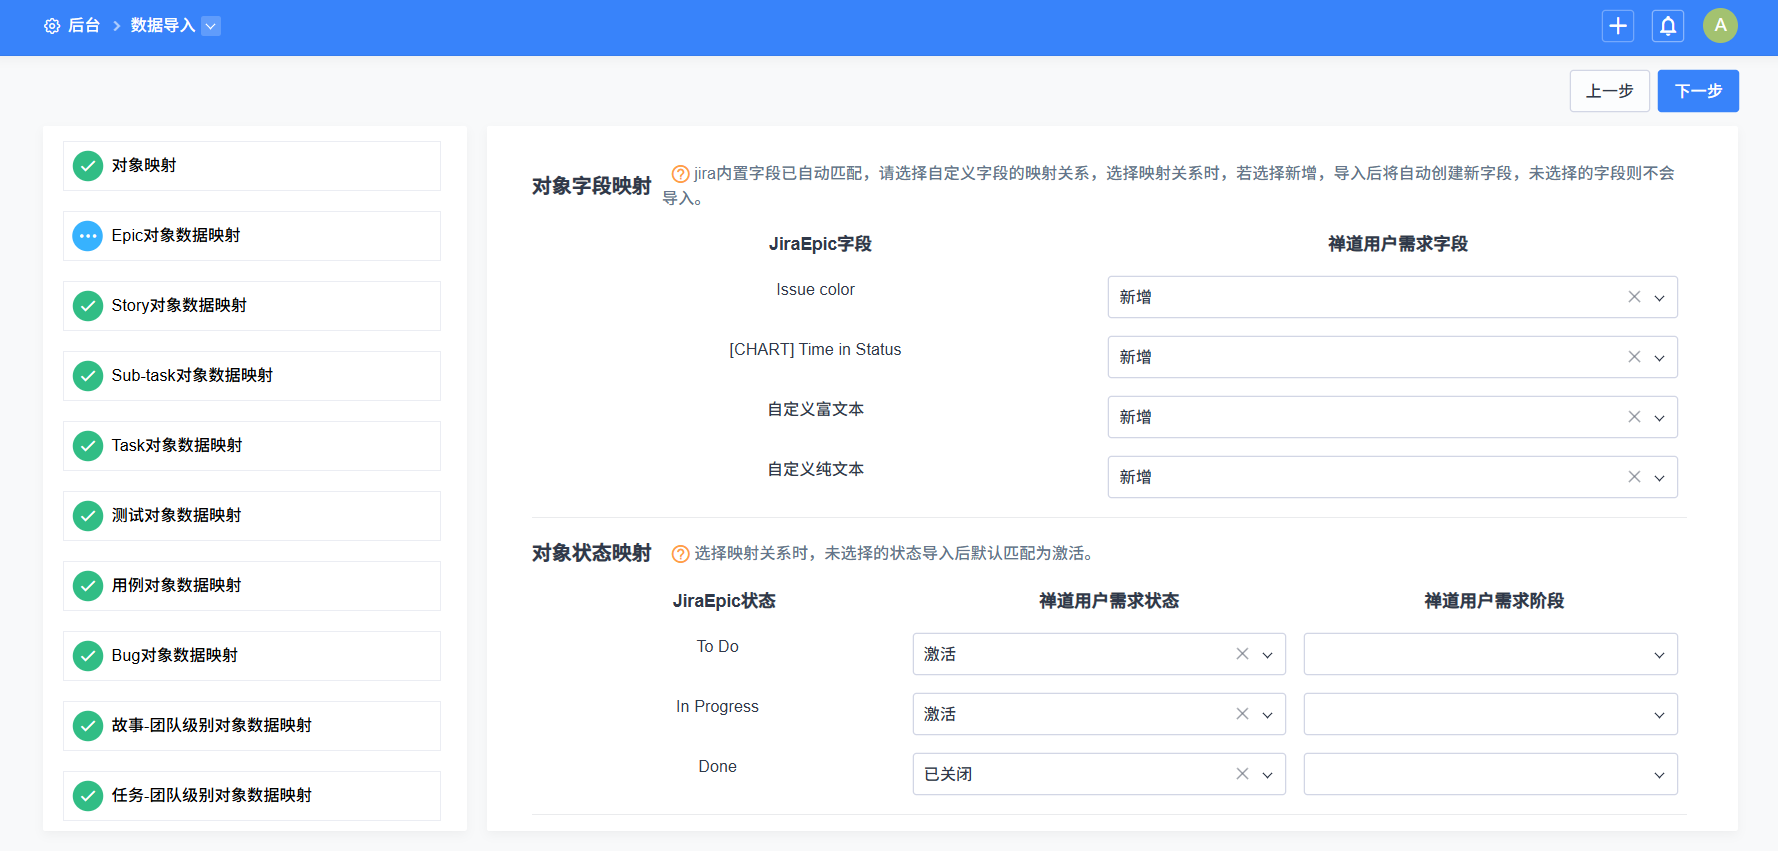Clear the To Do status mapping
This screenshot has height=851, width=1778.
point(1242,654)
